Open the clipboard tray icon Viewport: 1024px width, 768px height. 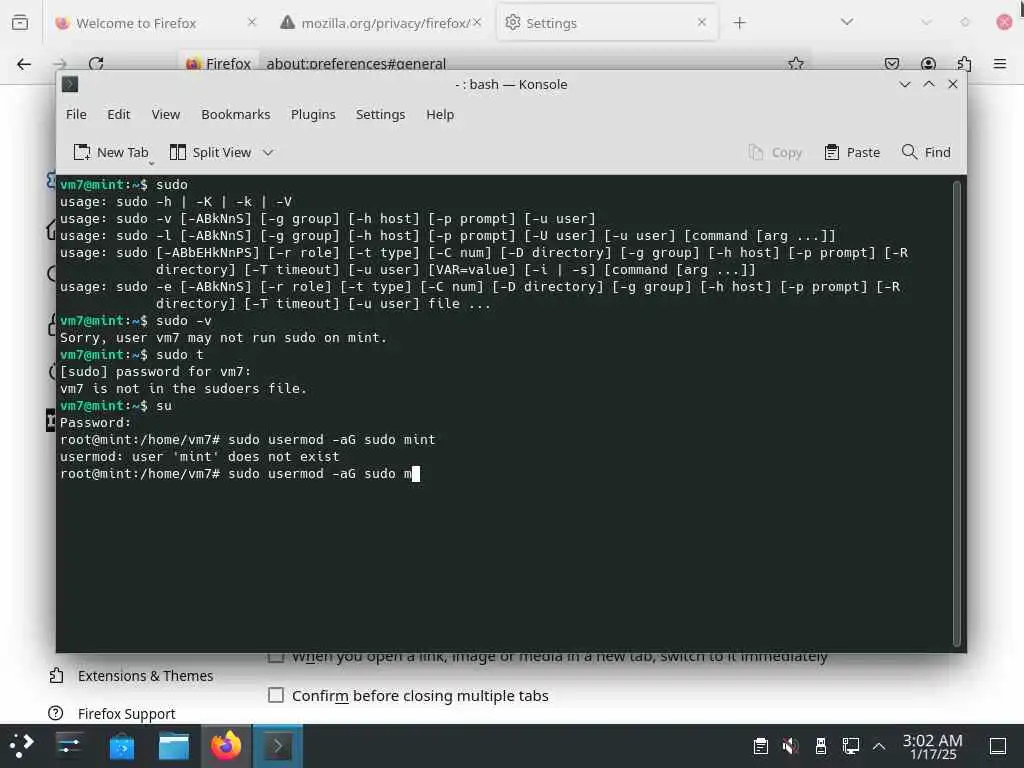tap(760, 746)
